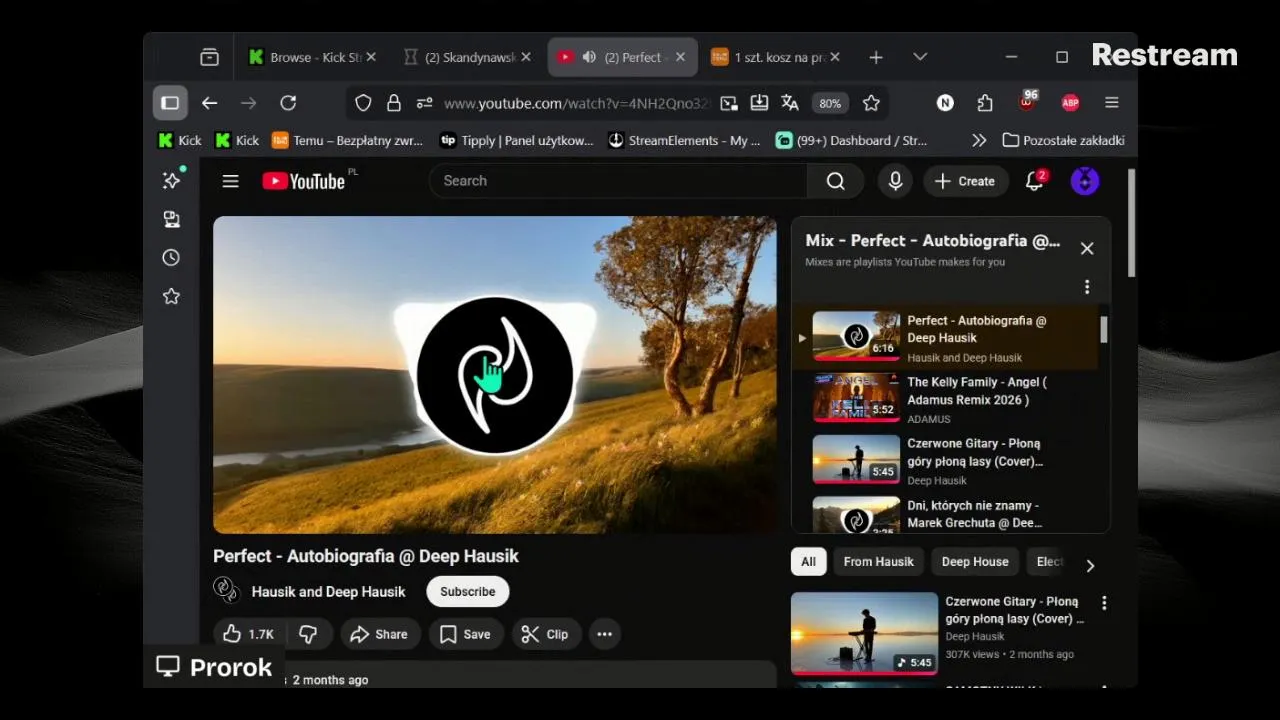Open picture-in-picture icon in address bar
Viewport: 1280px width, 720px height.
[729, 103]
